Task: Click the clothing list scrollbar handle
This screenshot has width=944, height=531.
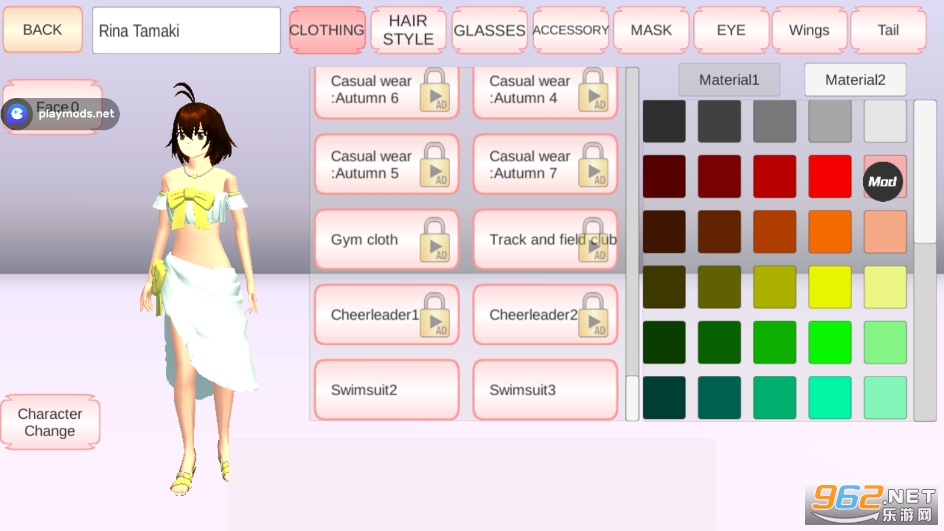Action: tap(632, 397)
